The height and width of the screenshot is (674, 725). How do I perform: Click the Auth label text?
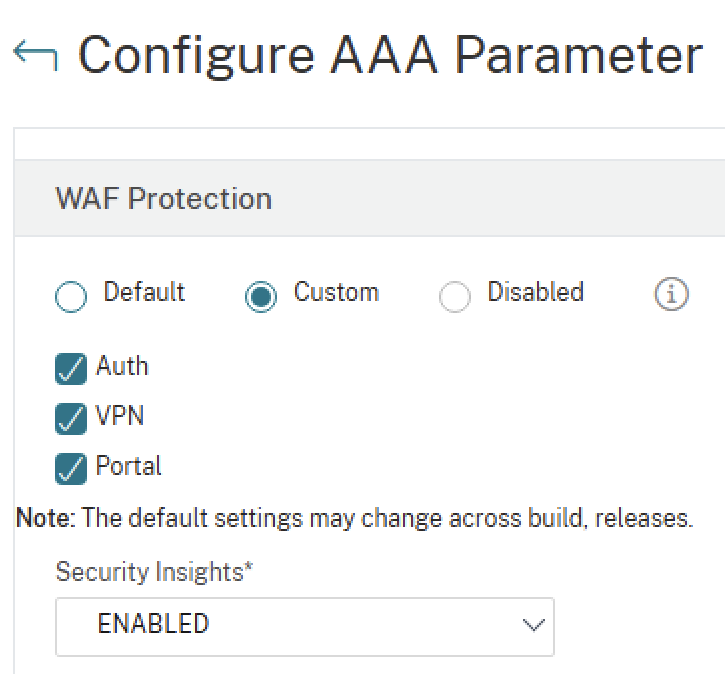[x=122, y=367]
